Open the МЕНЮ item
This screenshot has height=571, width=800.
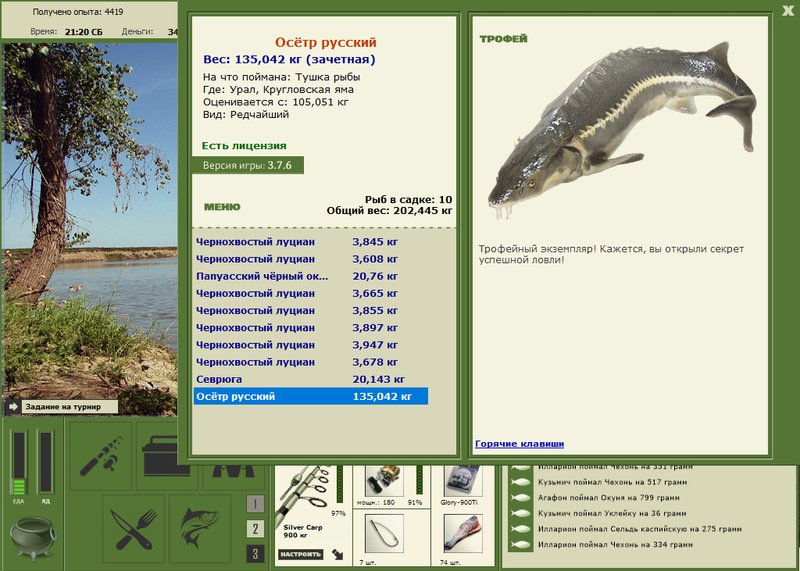222,207
